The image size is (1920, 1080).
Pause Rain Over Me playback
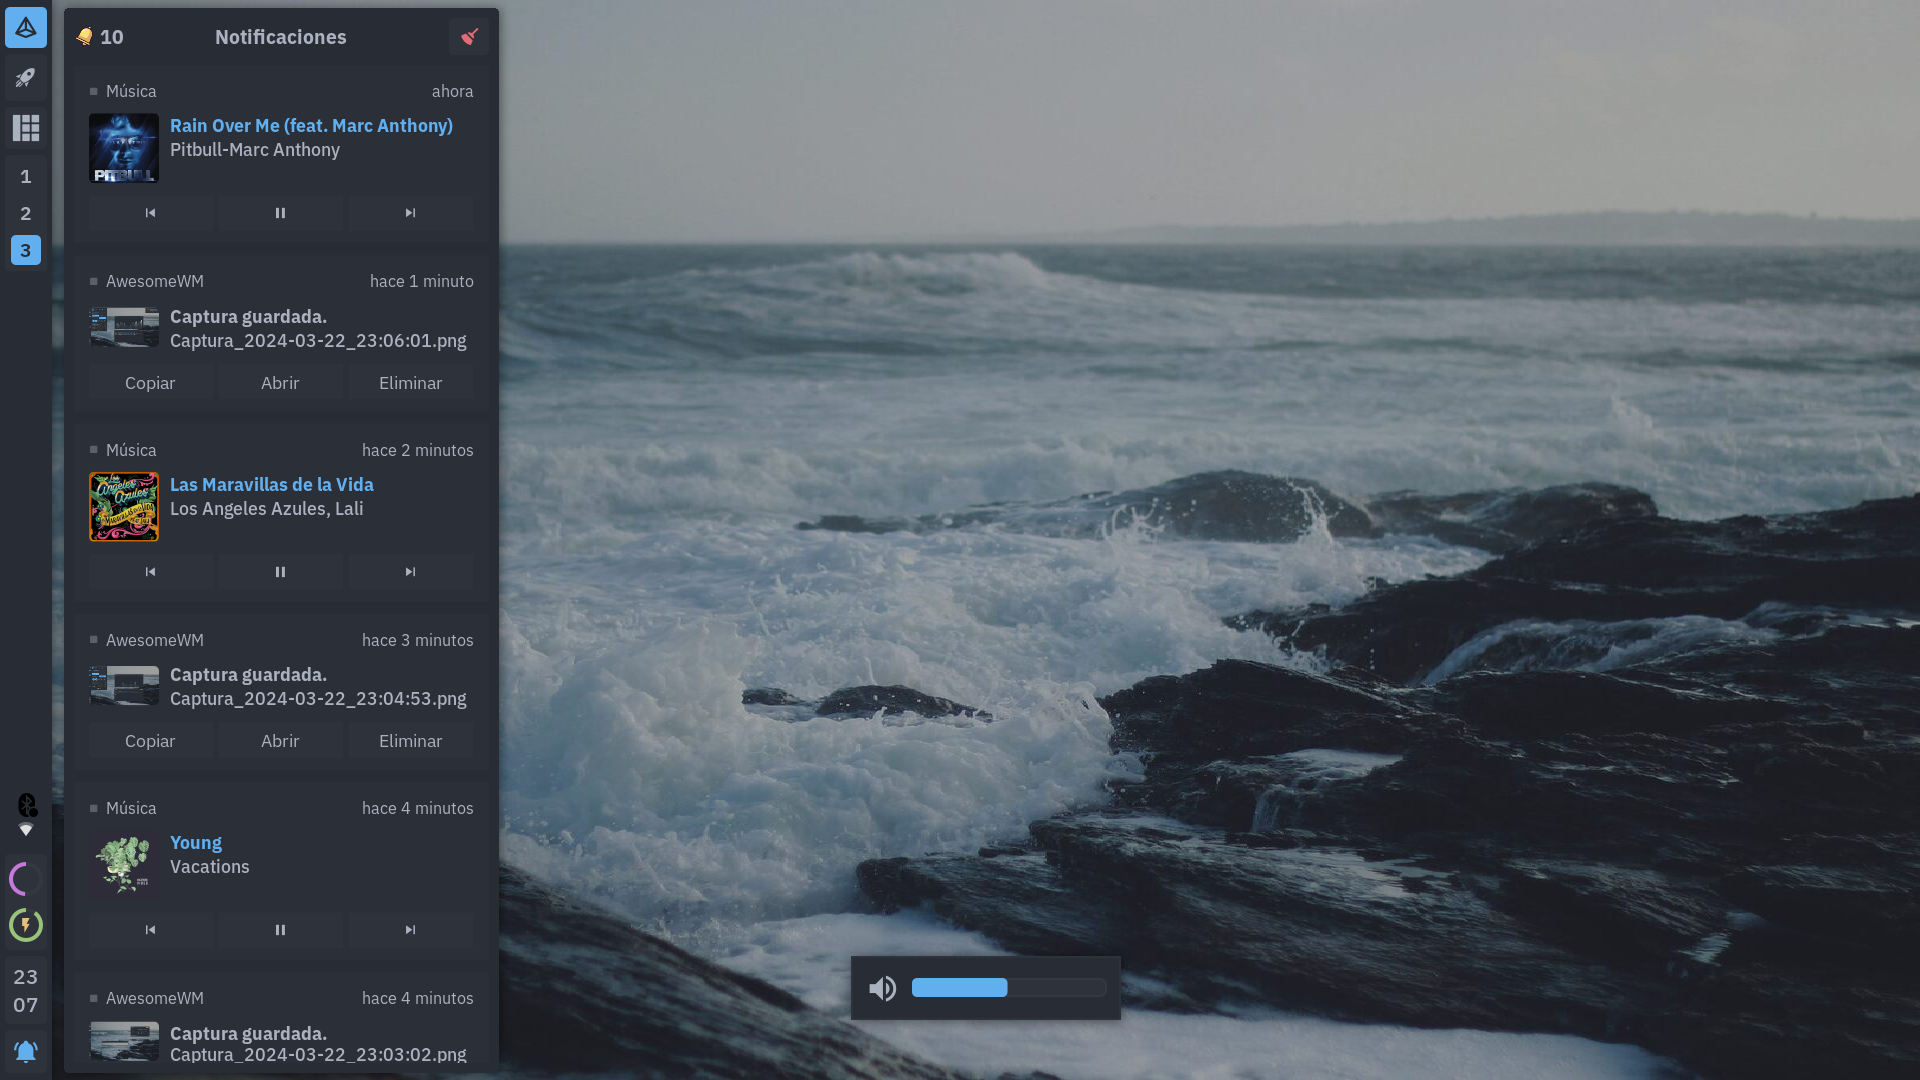click(280, 213)
